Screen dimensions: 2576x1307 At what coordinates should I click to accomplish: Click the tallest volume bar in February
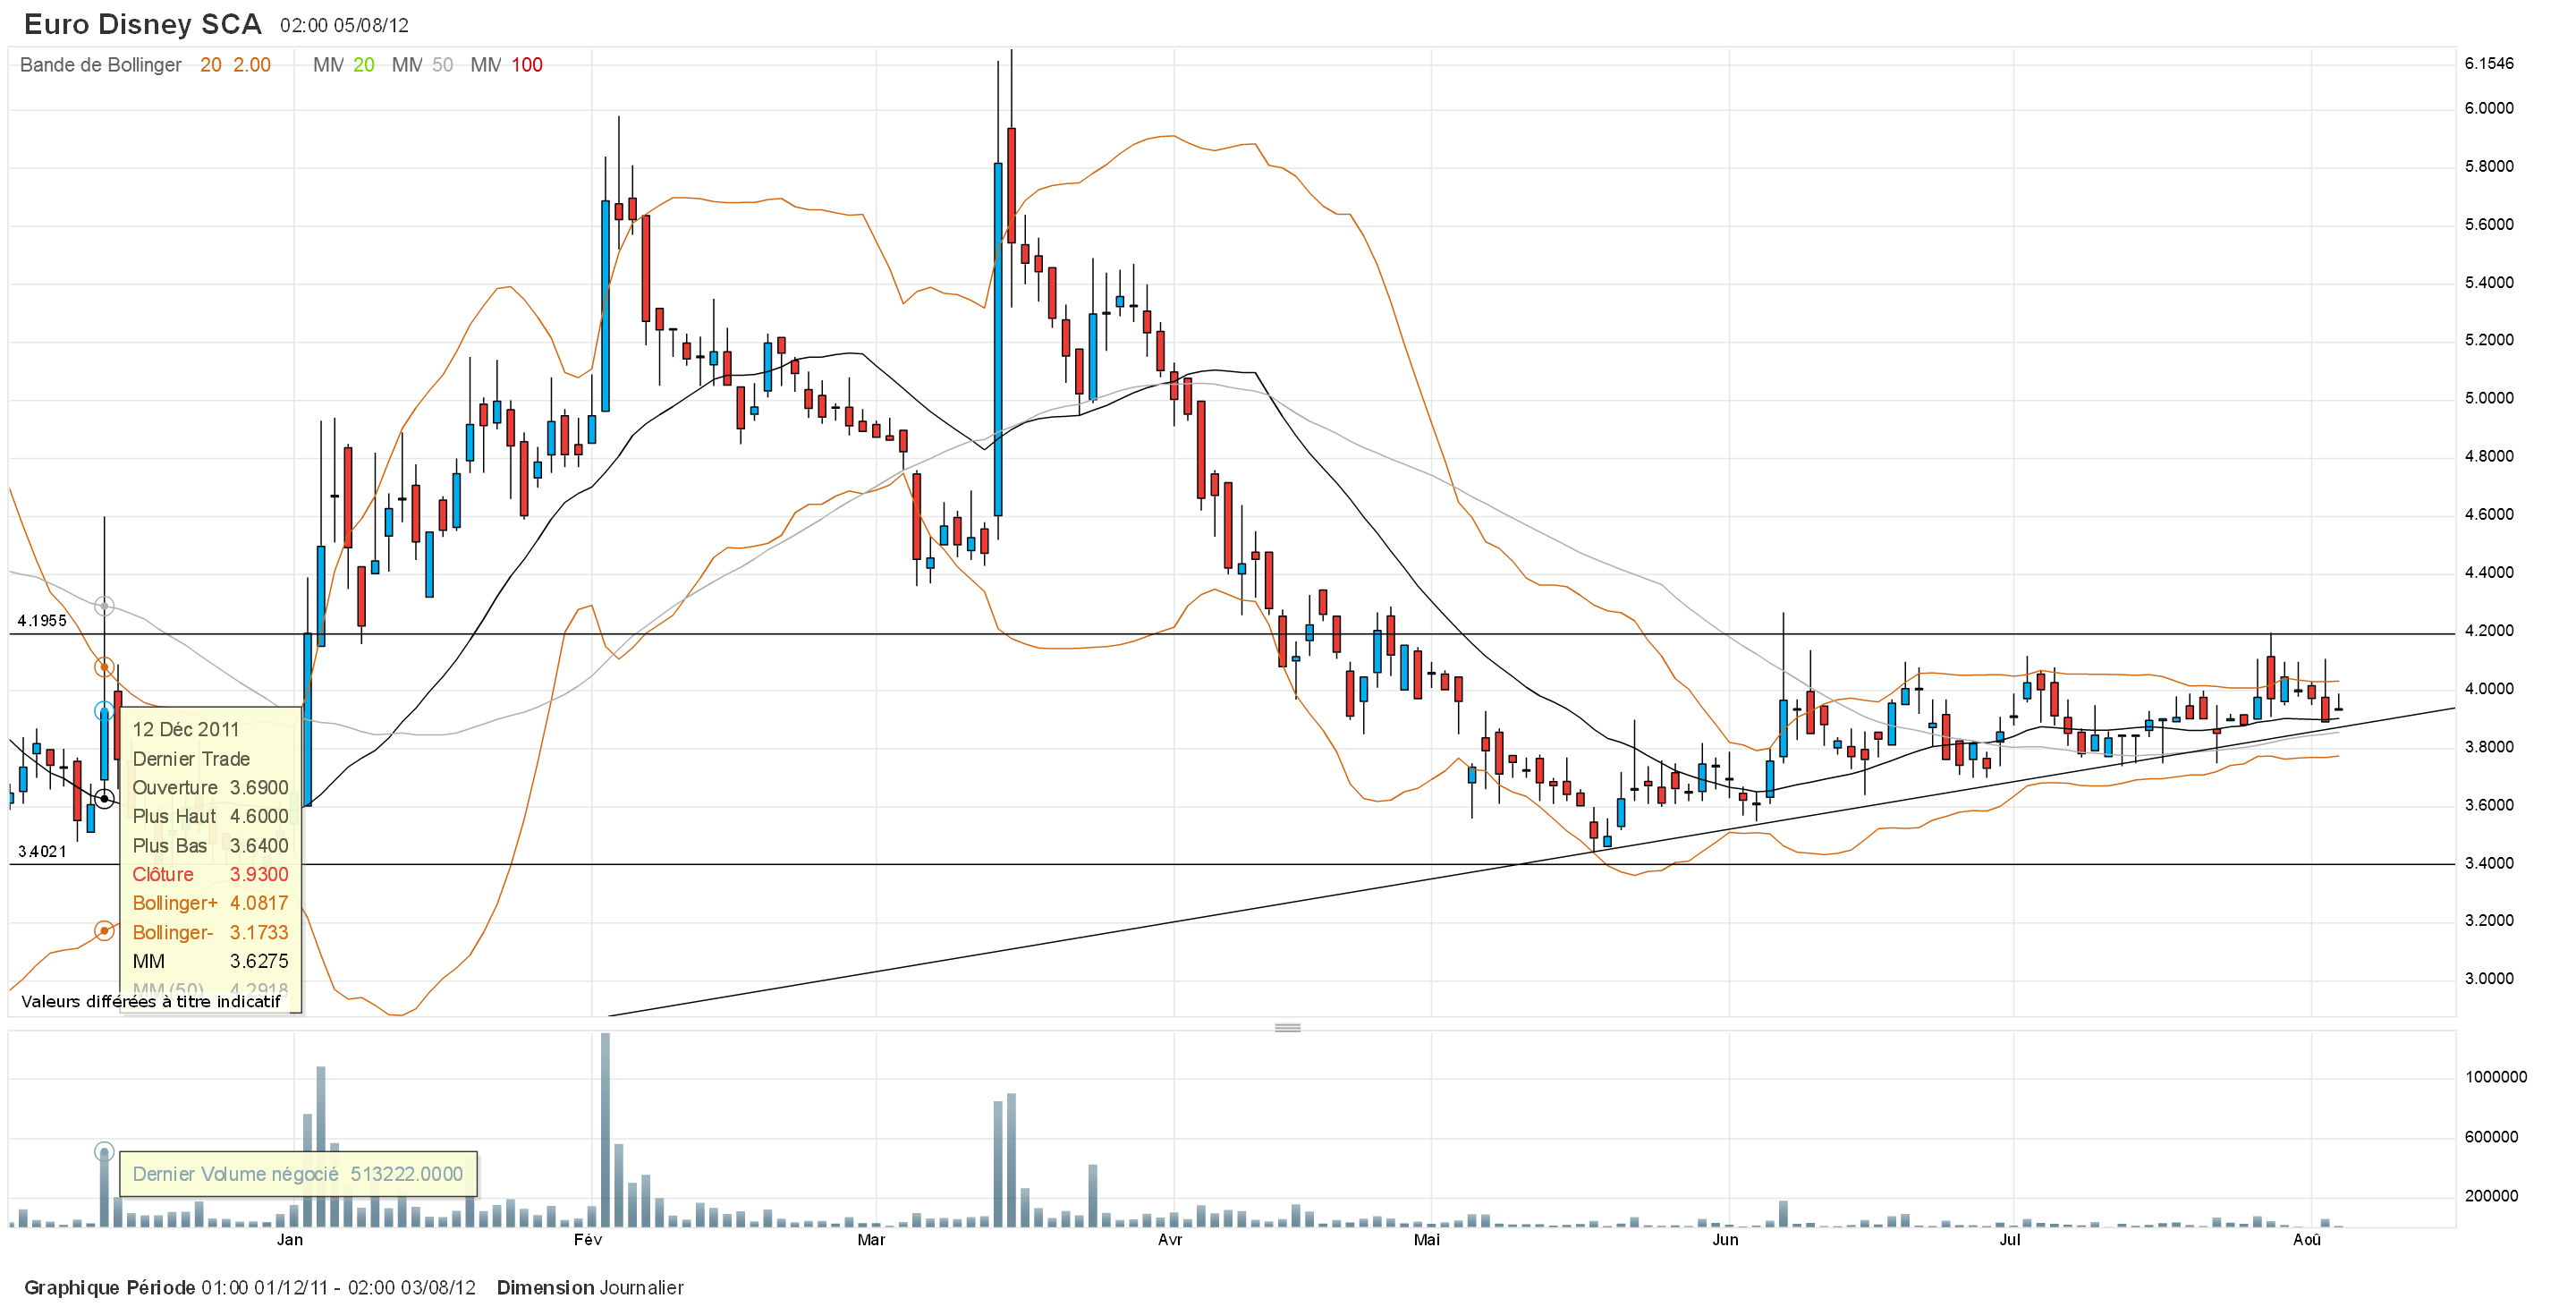pyautogui.click(x=605, y=1130)
